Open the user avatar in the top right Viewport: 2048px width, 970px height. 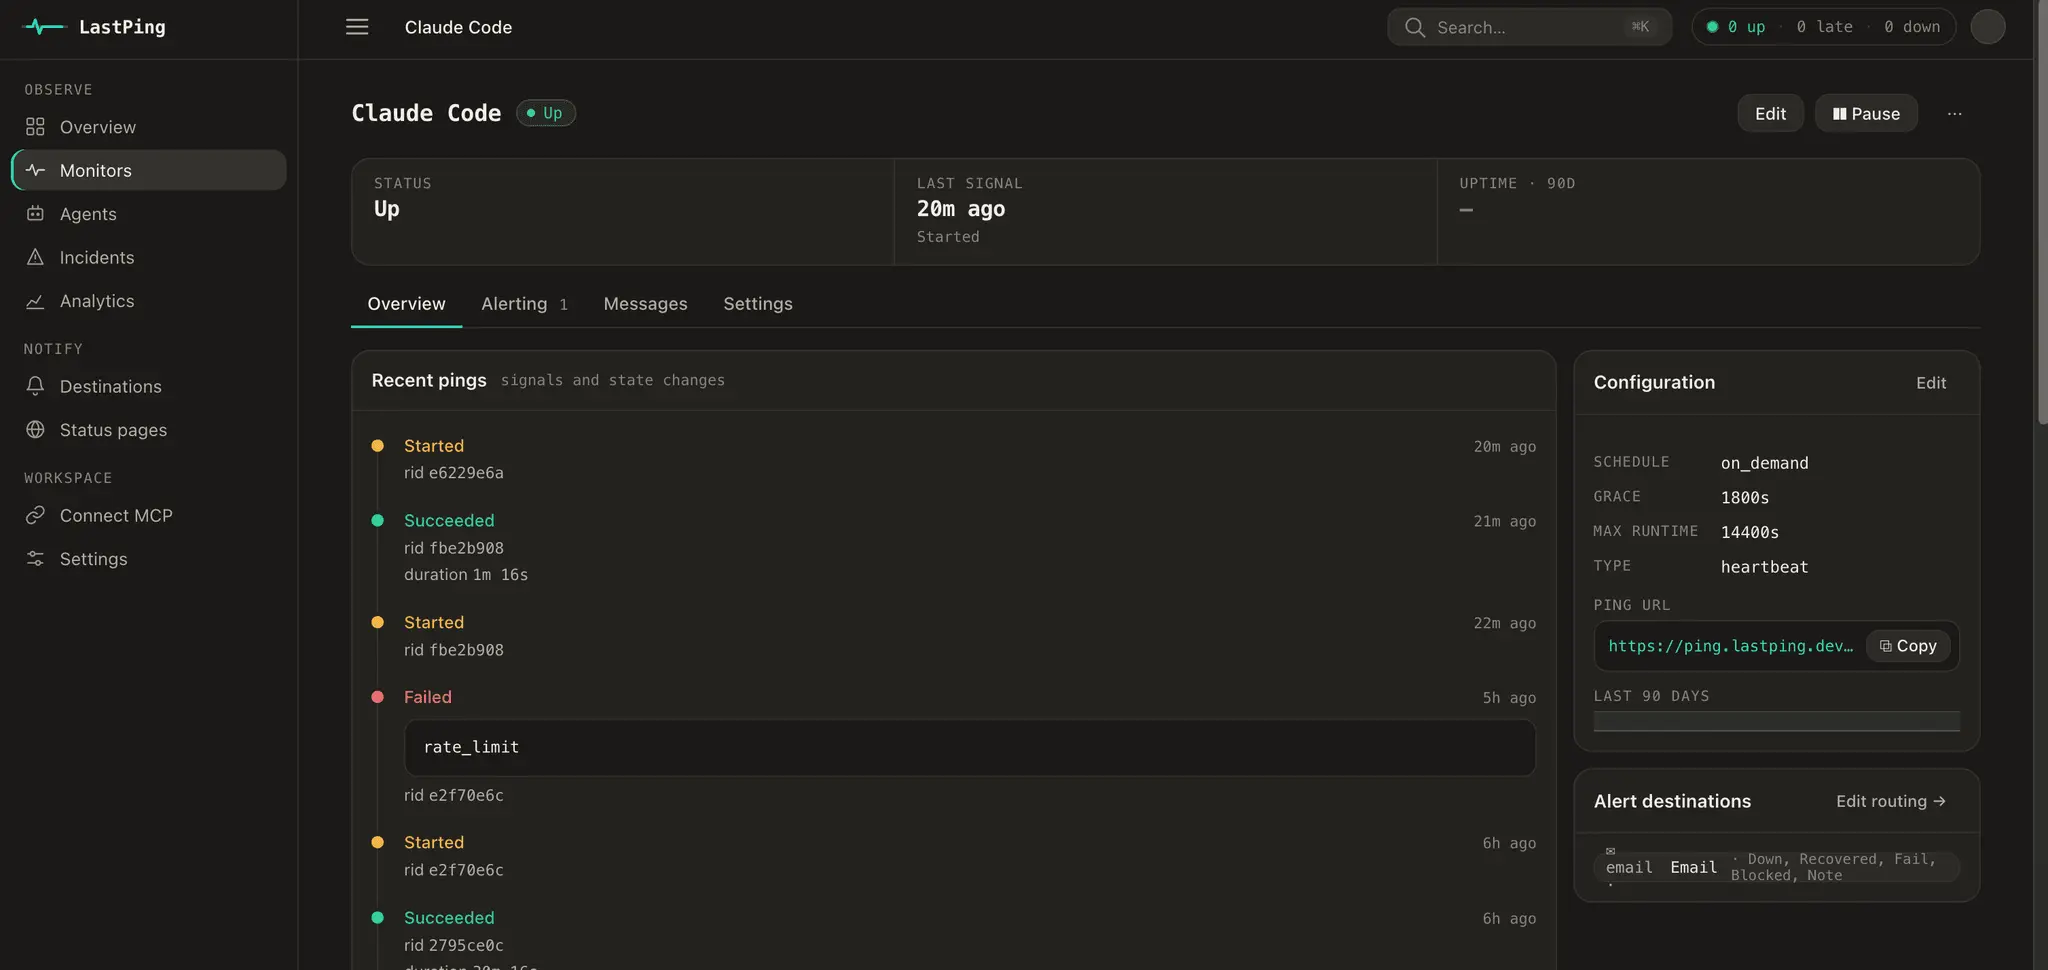tap(1987, 27)
